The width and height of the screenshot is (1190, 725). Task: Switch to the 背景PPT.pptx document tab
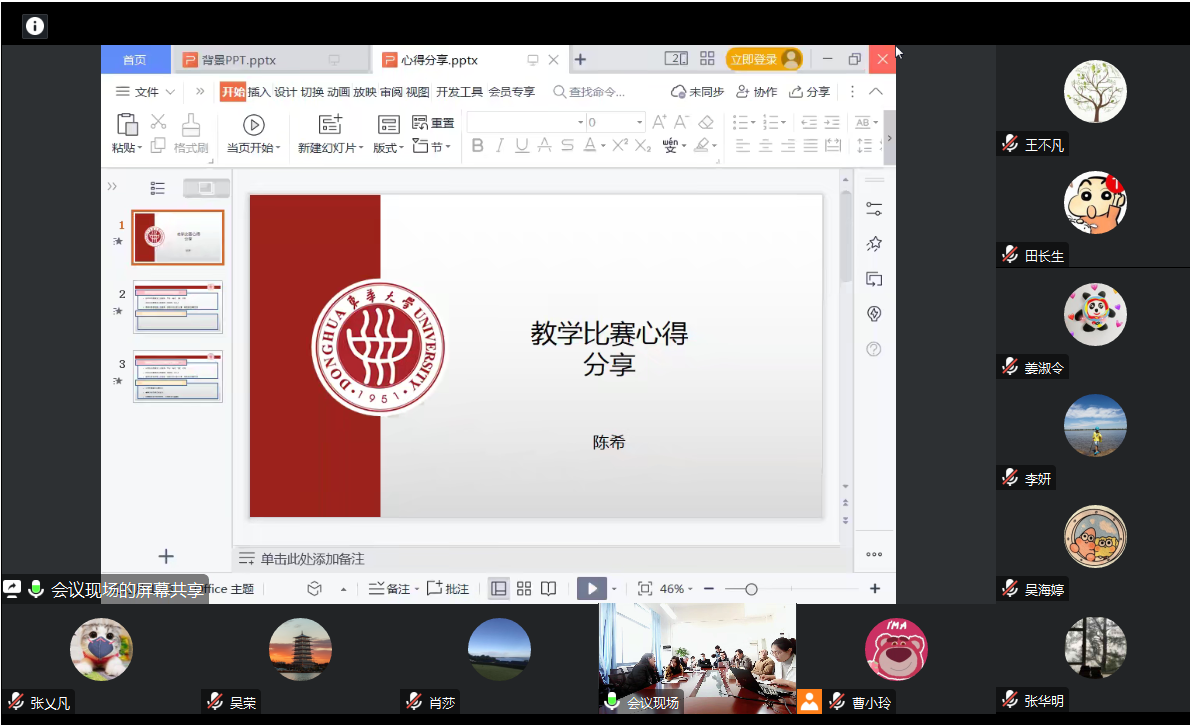(239, 60)
